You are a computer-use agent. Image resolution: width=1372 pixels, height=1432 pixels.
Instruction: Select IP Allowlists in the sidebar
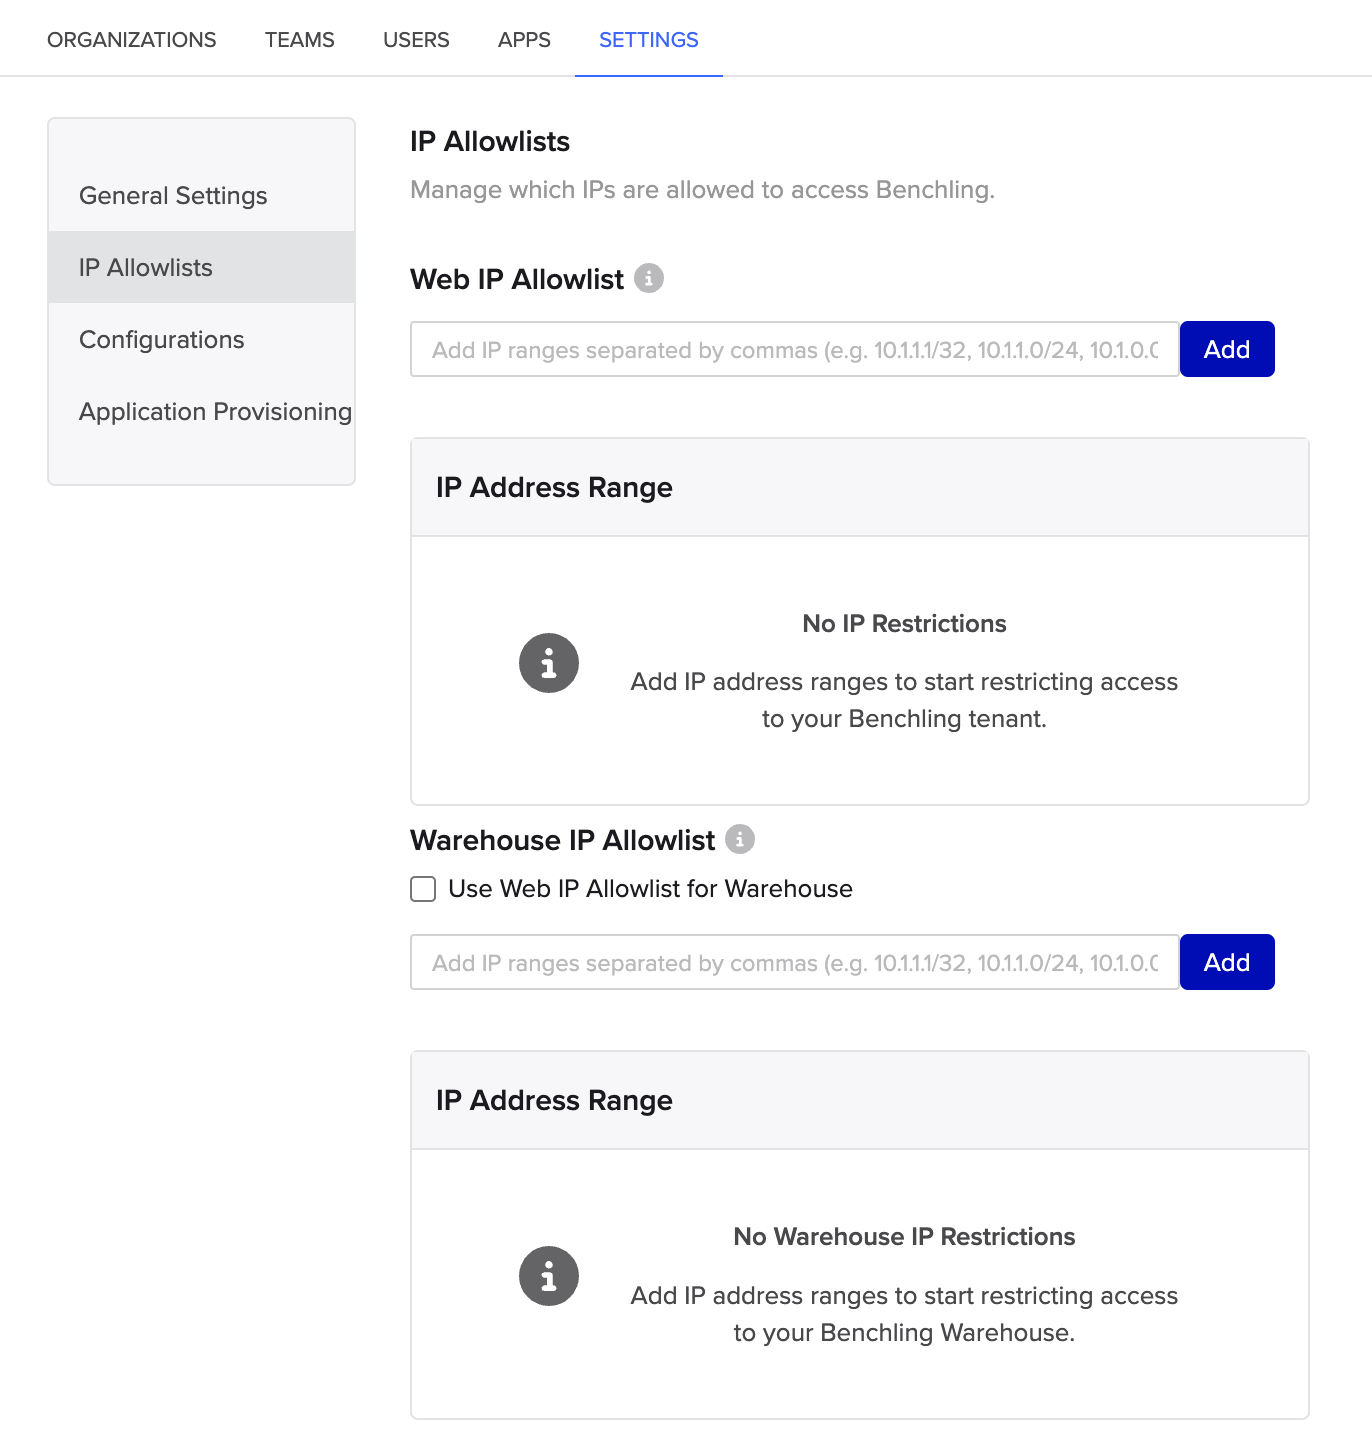145,267
